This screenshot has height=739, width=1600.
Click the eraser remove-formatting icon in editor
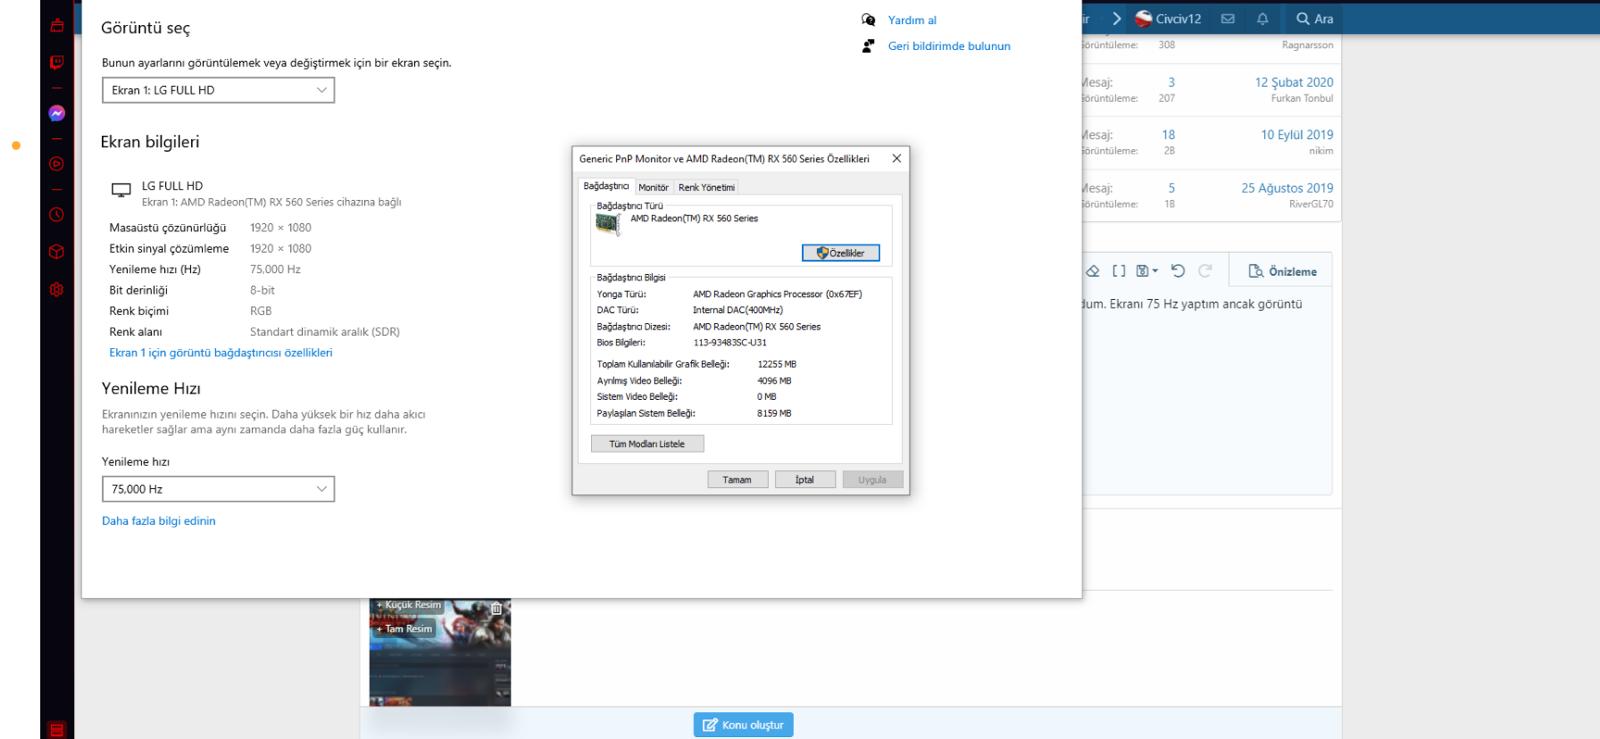[x=1093, y=271]
